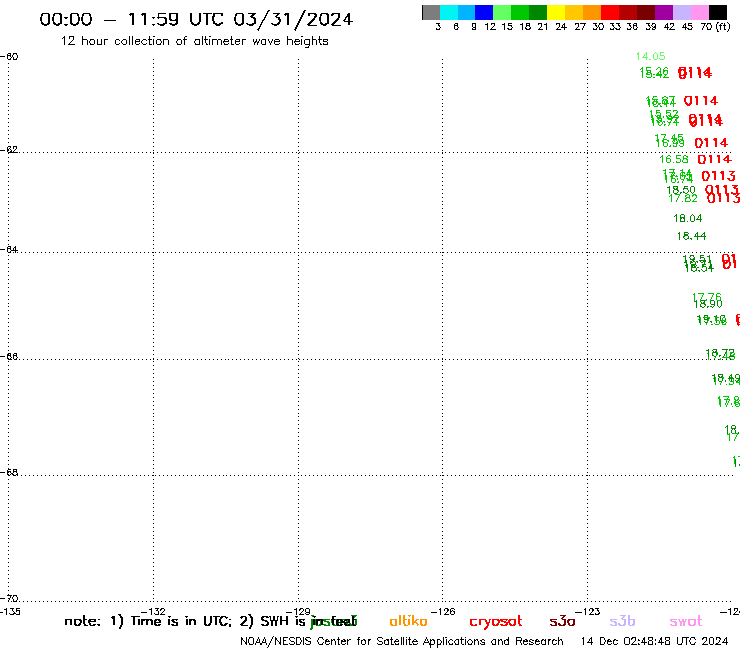Click the '-70' latitude axis label
740x650 pixels.
9,599
